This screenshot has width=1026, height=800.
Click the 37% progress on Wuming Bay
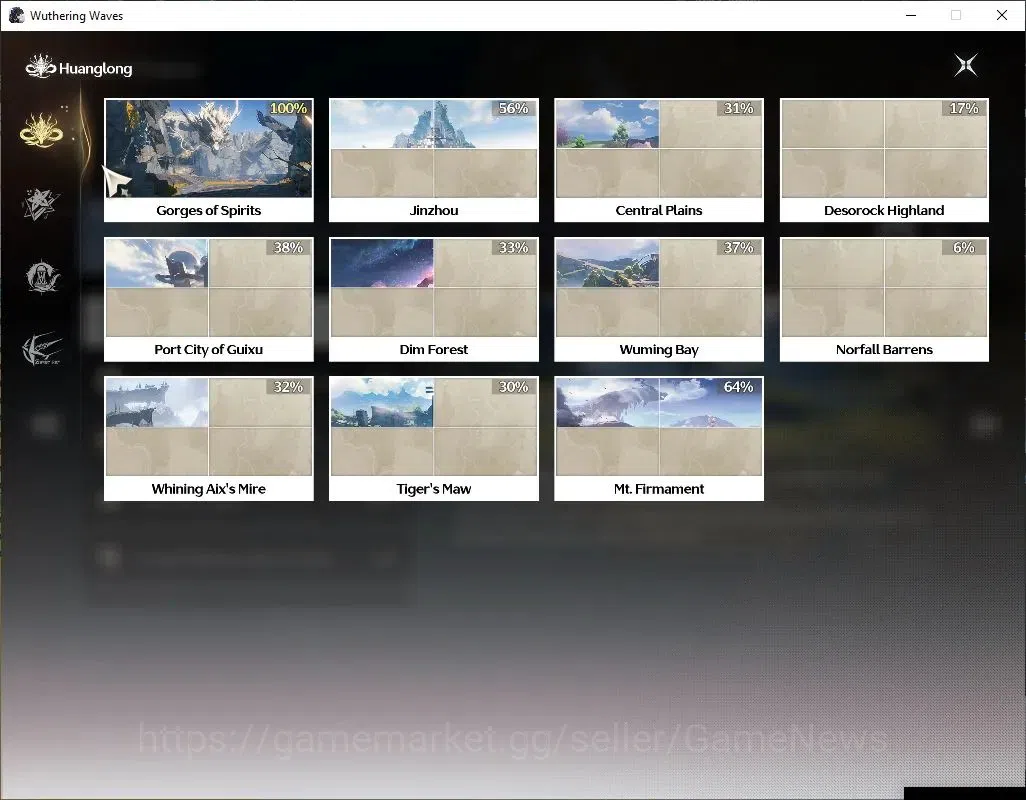click(x=739, y=248)
